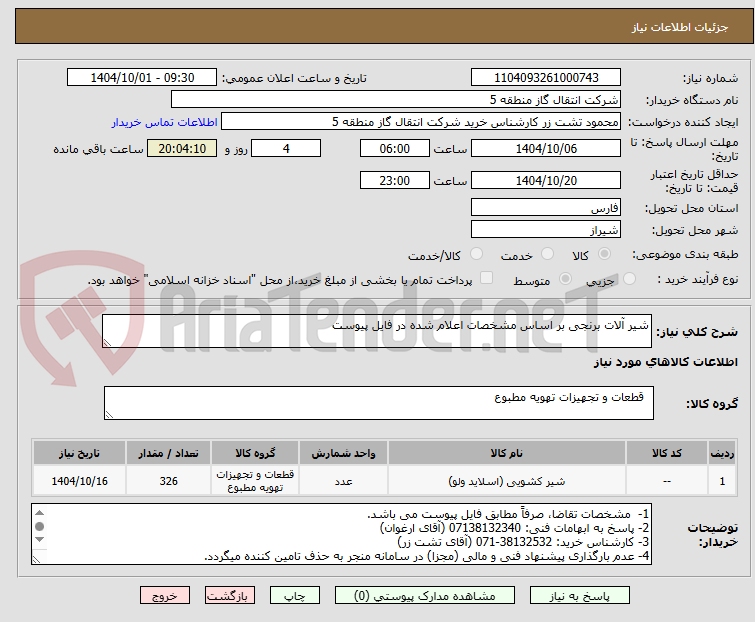
Task: Open اطلاعات تماس خریدار link
Action: coord(165,122)
